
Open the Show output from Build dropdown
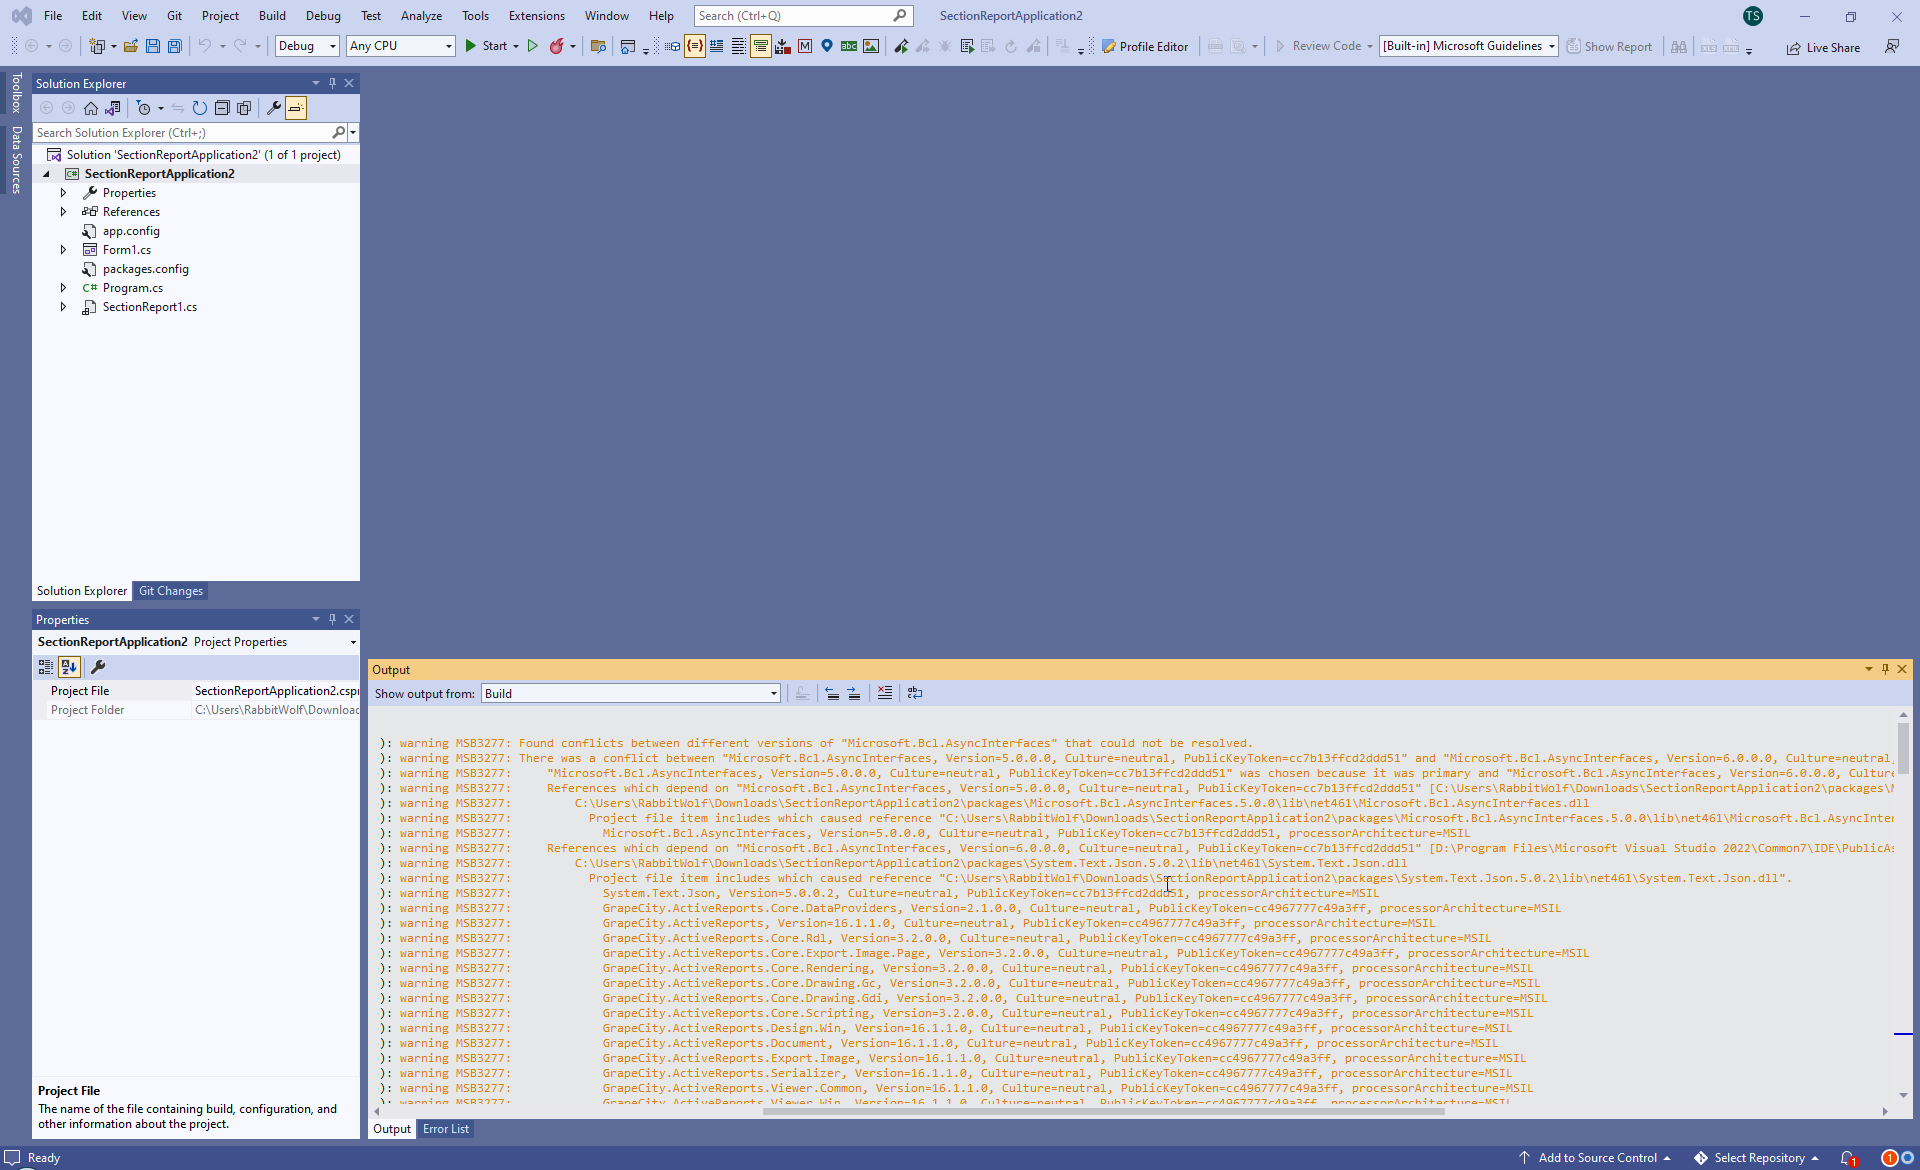pos(631,693)
